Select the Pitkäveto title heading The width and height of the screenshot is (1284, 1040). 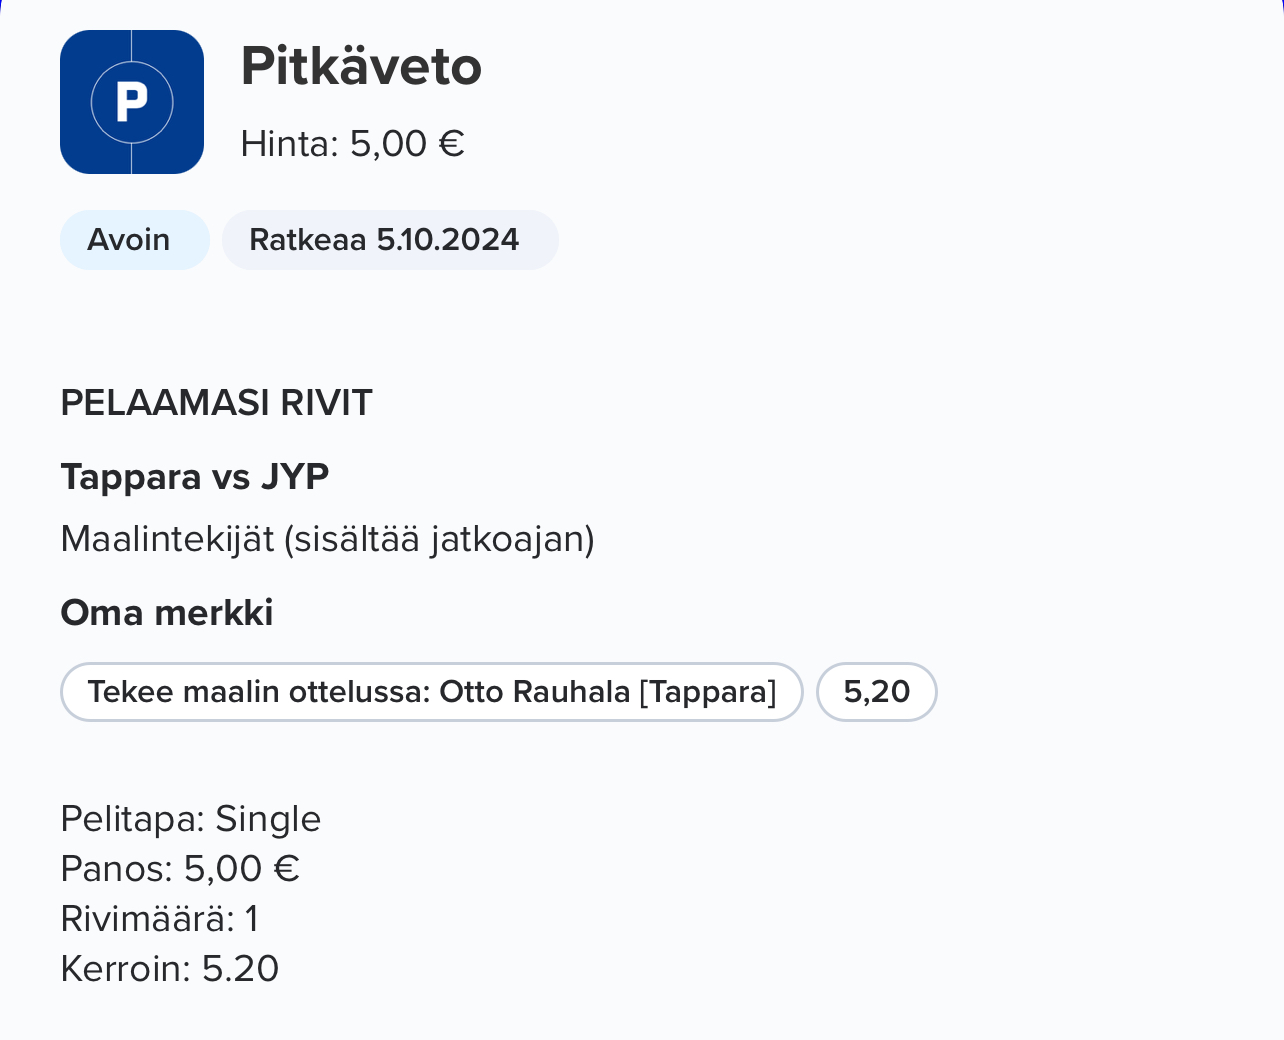(x=361, y=67)
